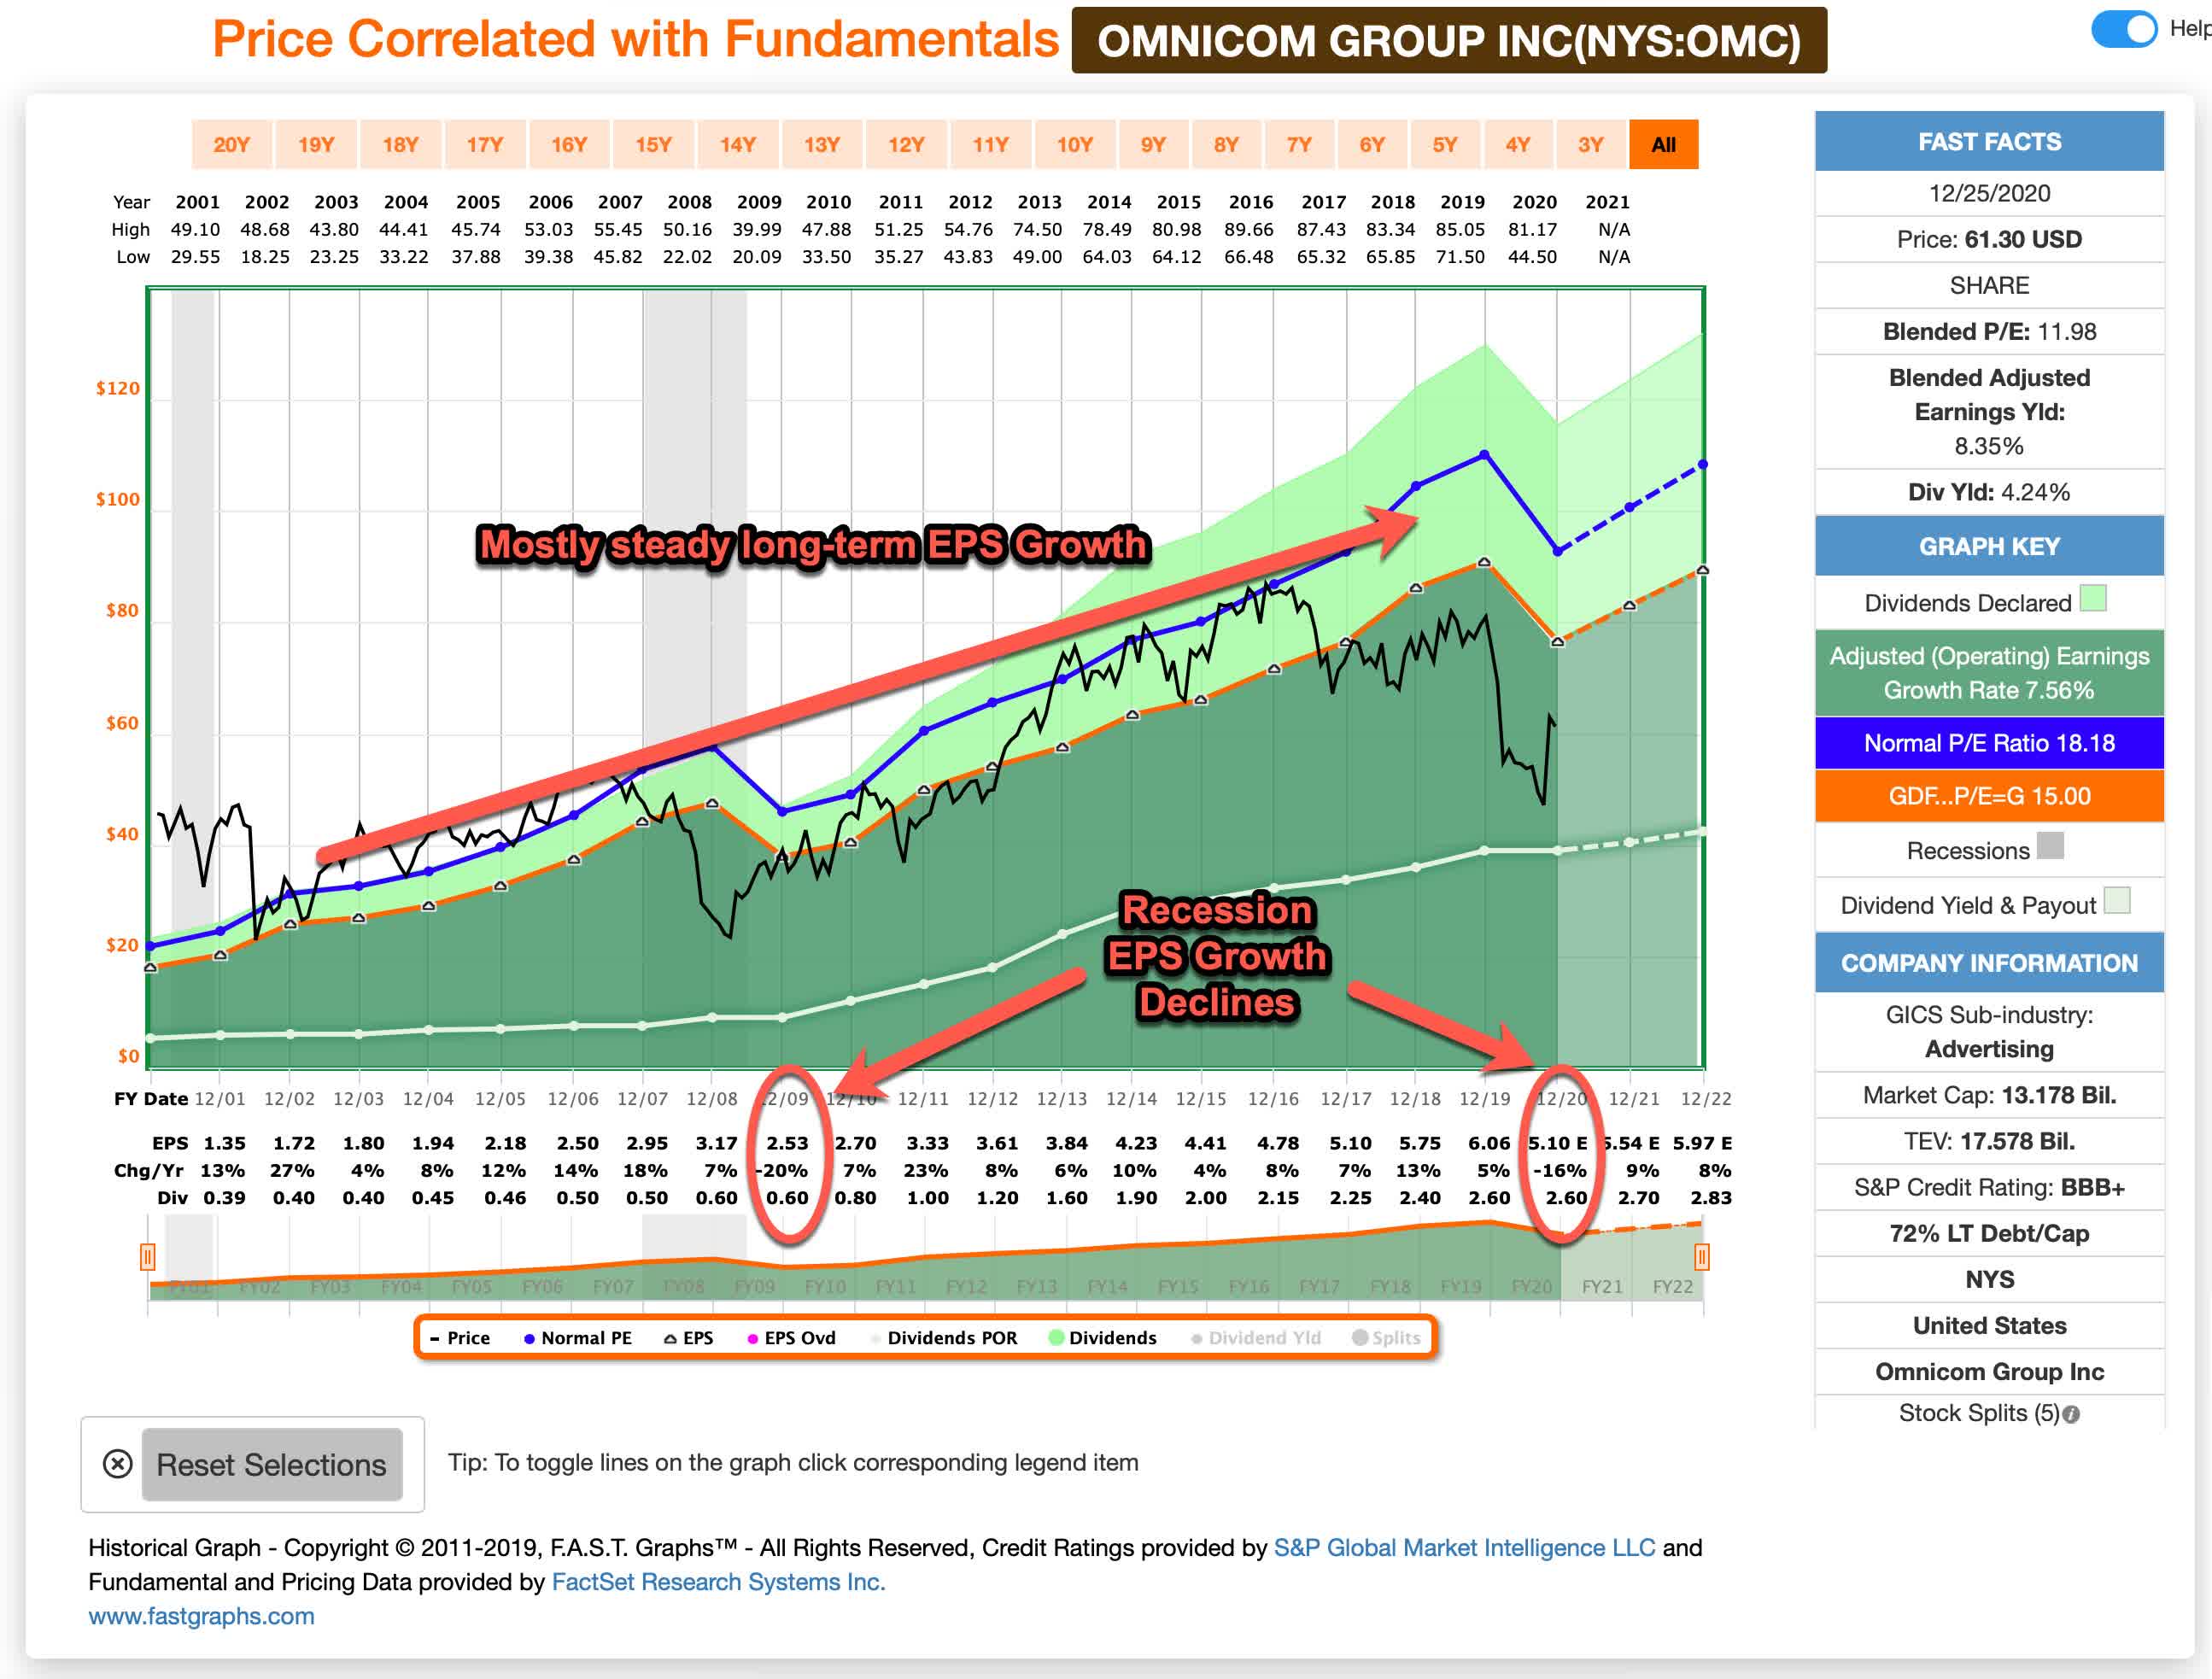Select the 15Y time range tab
This screenshot has height=1679, width=2212.
click(x=654, y=144)
